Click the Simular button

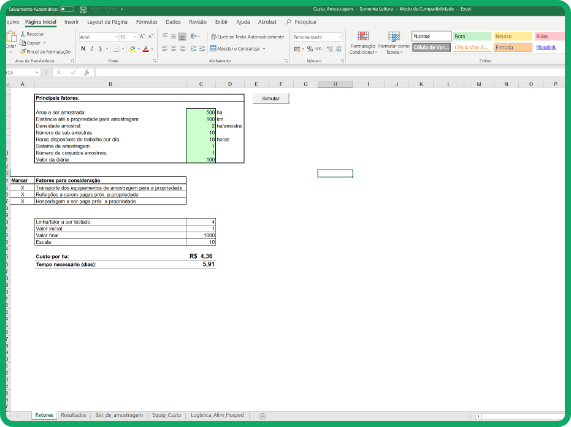click(271, 98)
